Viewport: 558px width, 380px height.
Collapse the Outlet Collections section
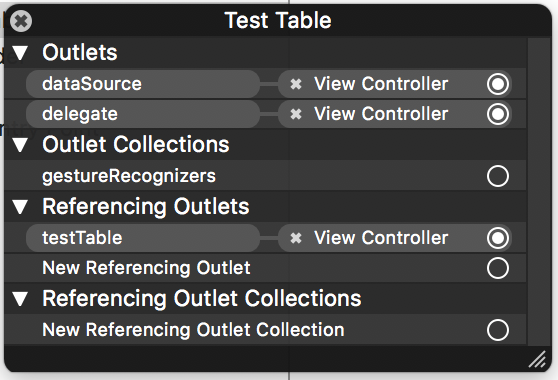coord(20,145)
